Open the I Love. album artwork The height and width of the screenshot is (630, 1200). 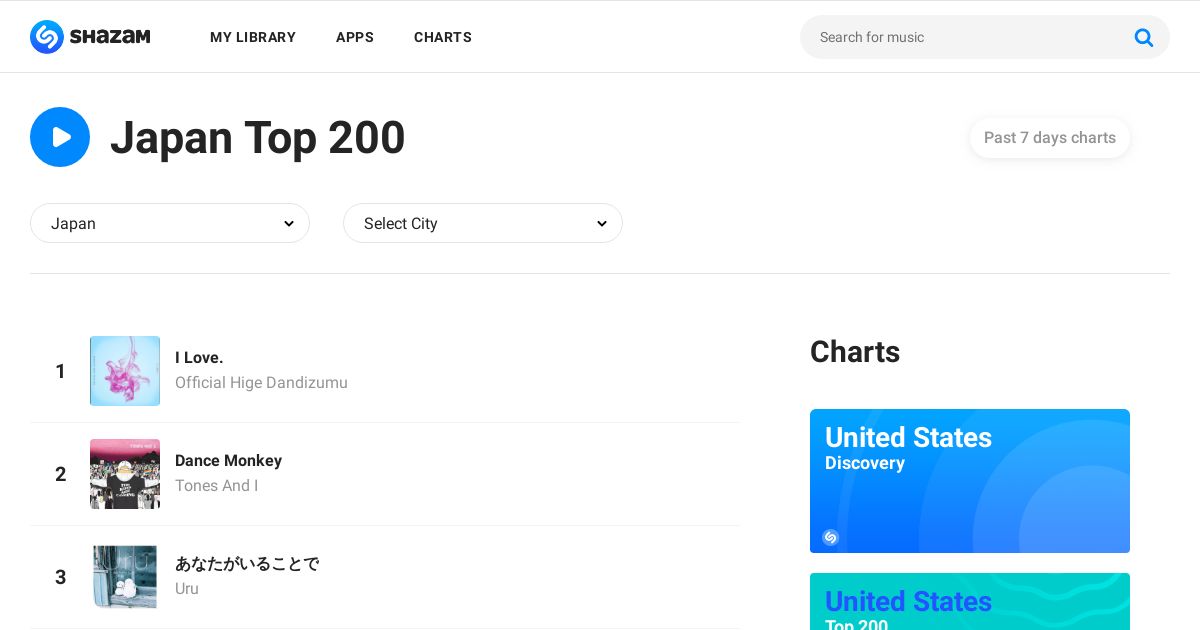pos(125,371)
